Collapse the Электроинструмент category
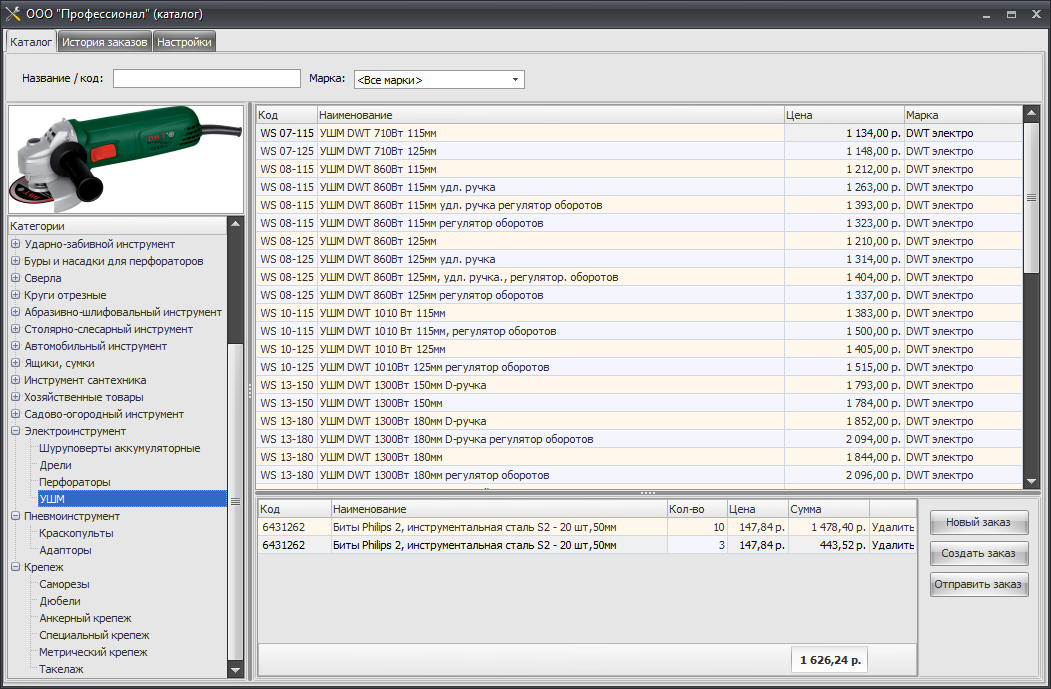The height and width of the screenshot is (689, 1051). coord(15,431)
